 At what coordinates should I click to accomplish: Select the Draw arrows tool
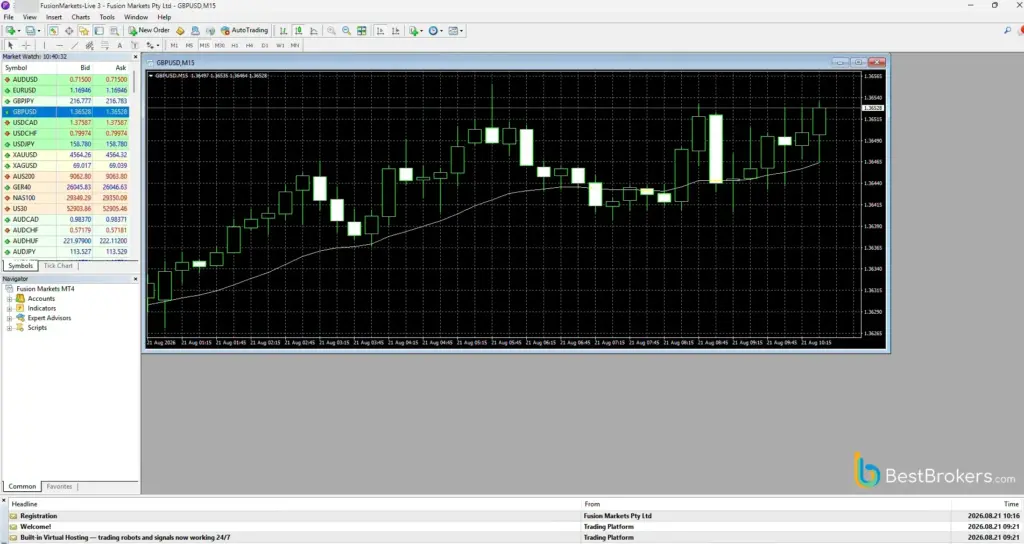(x=150, y=45)
